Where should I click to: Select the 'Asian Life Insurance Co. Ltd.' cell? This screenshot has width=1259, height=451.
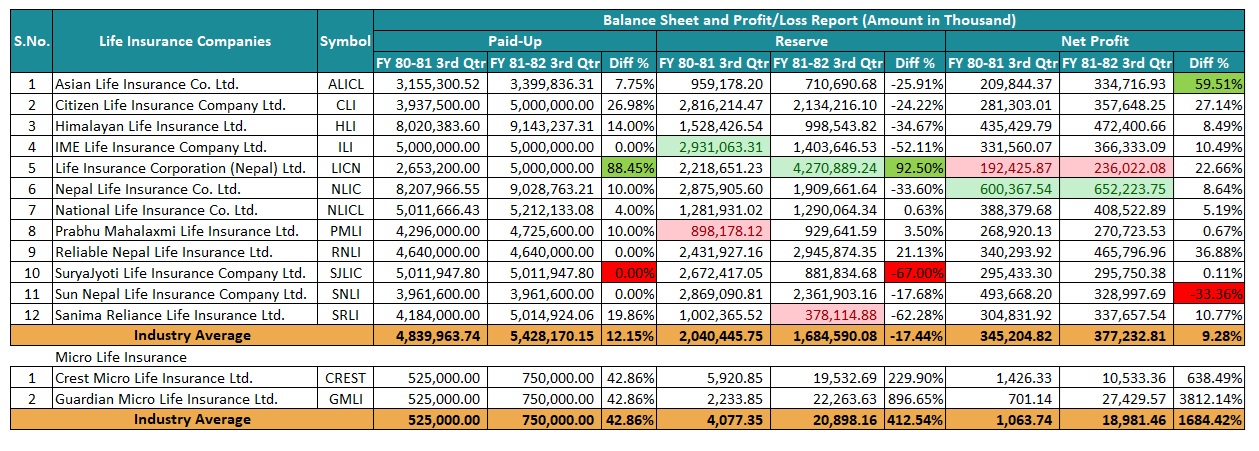[x=184, y=83]
